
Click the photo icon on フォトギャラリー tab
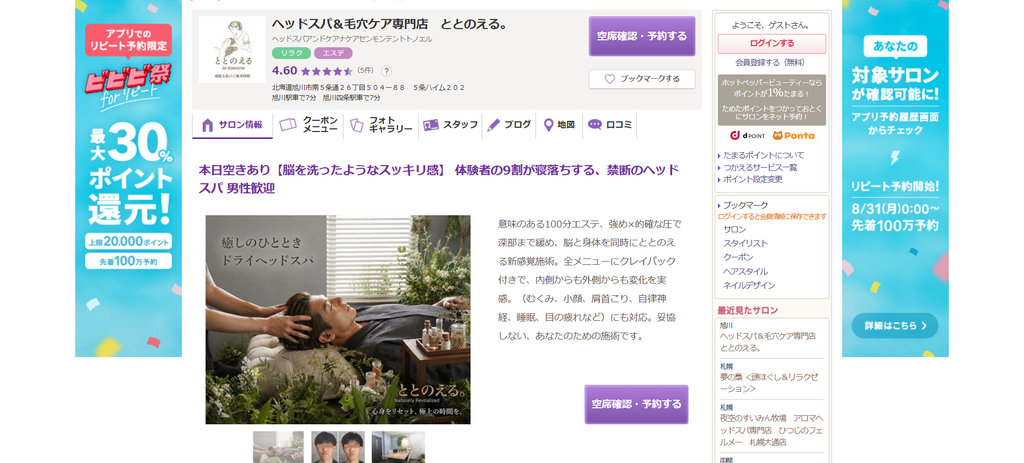tap(357, 125)
